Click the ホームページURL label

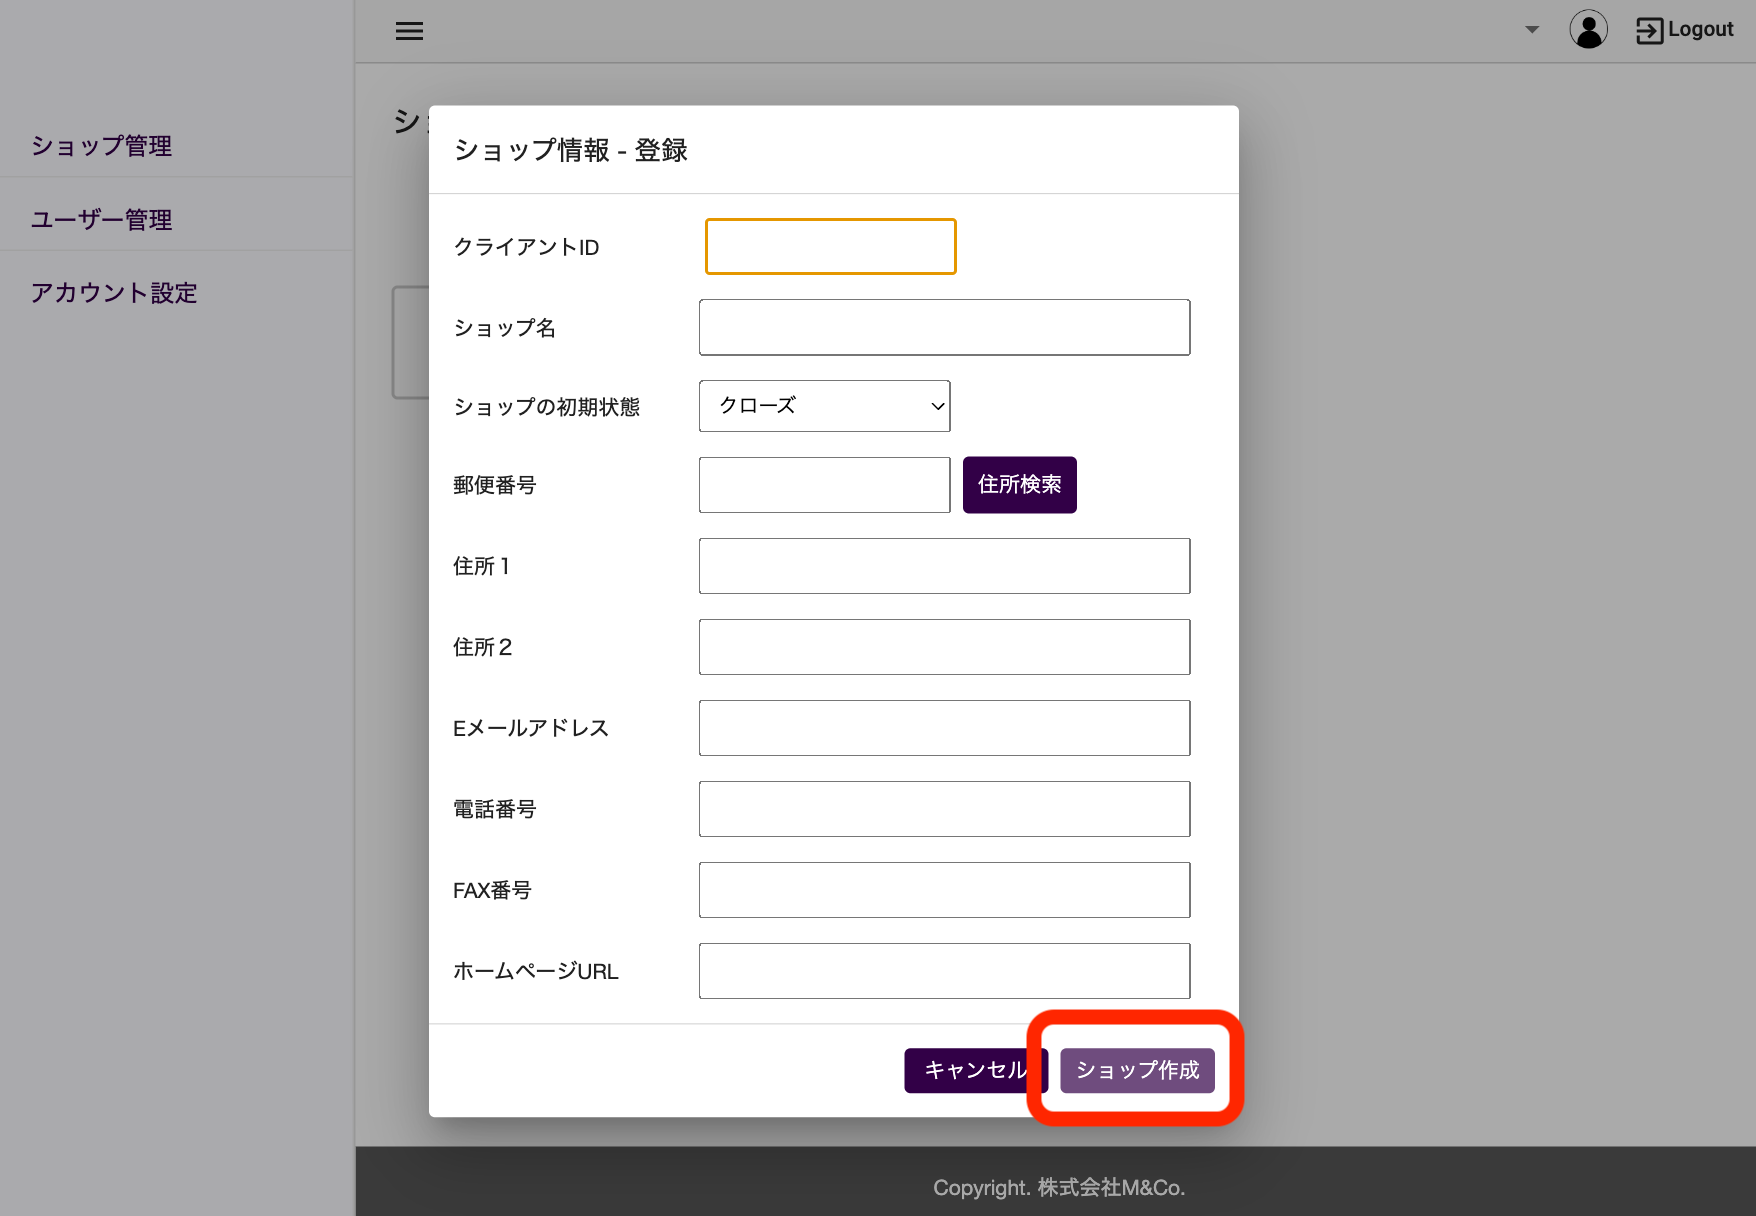click(536, 971)
